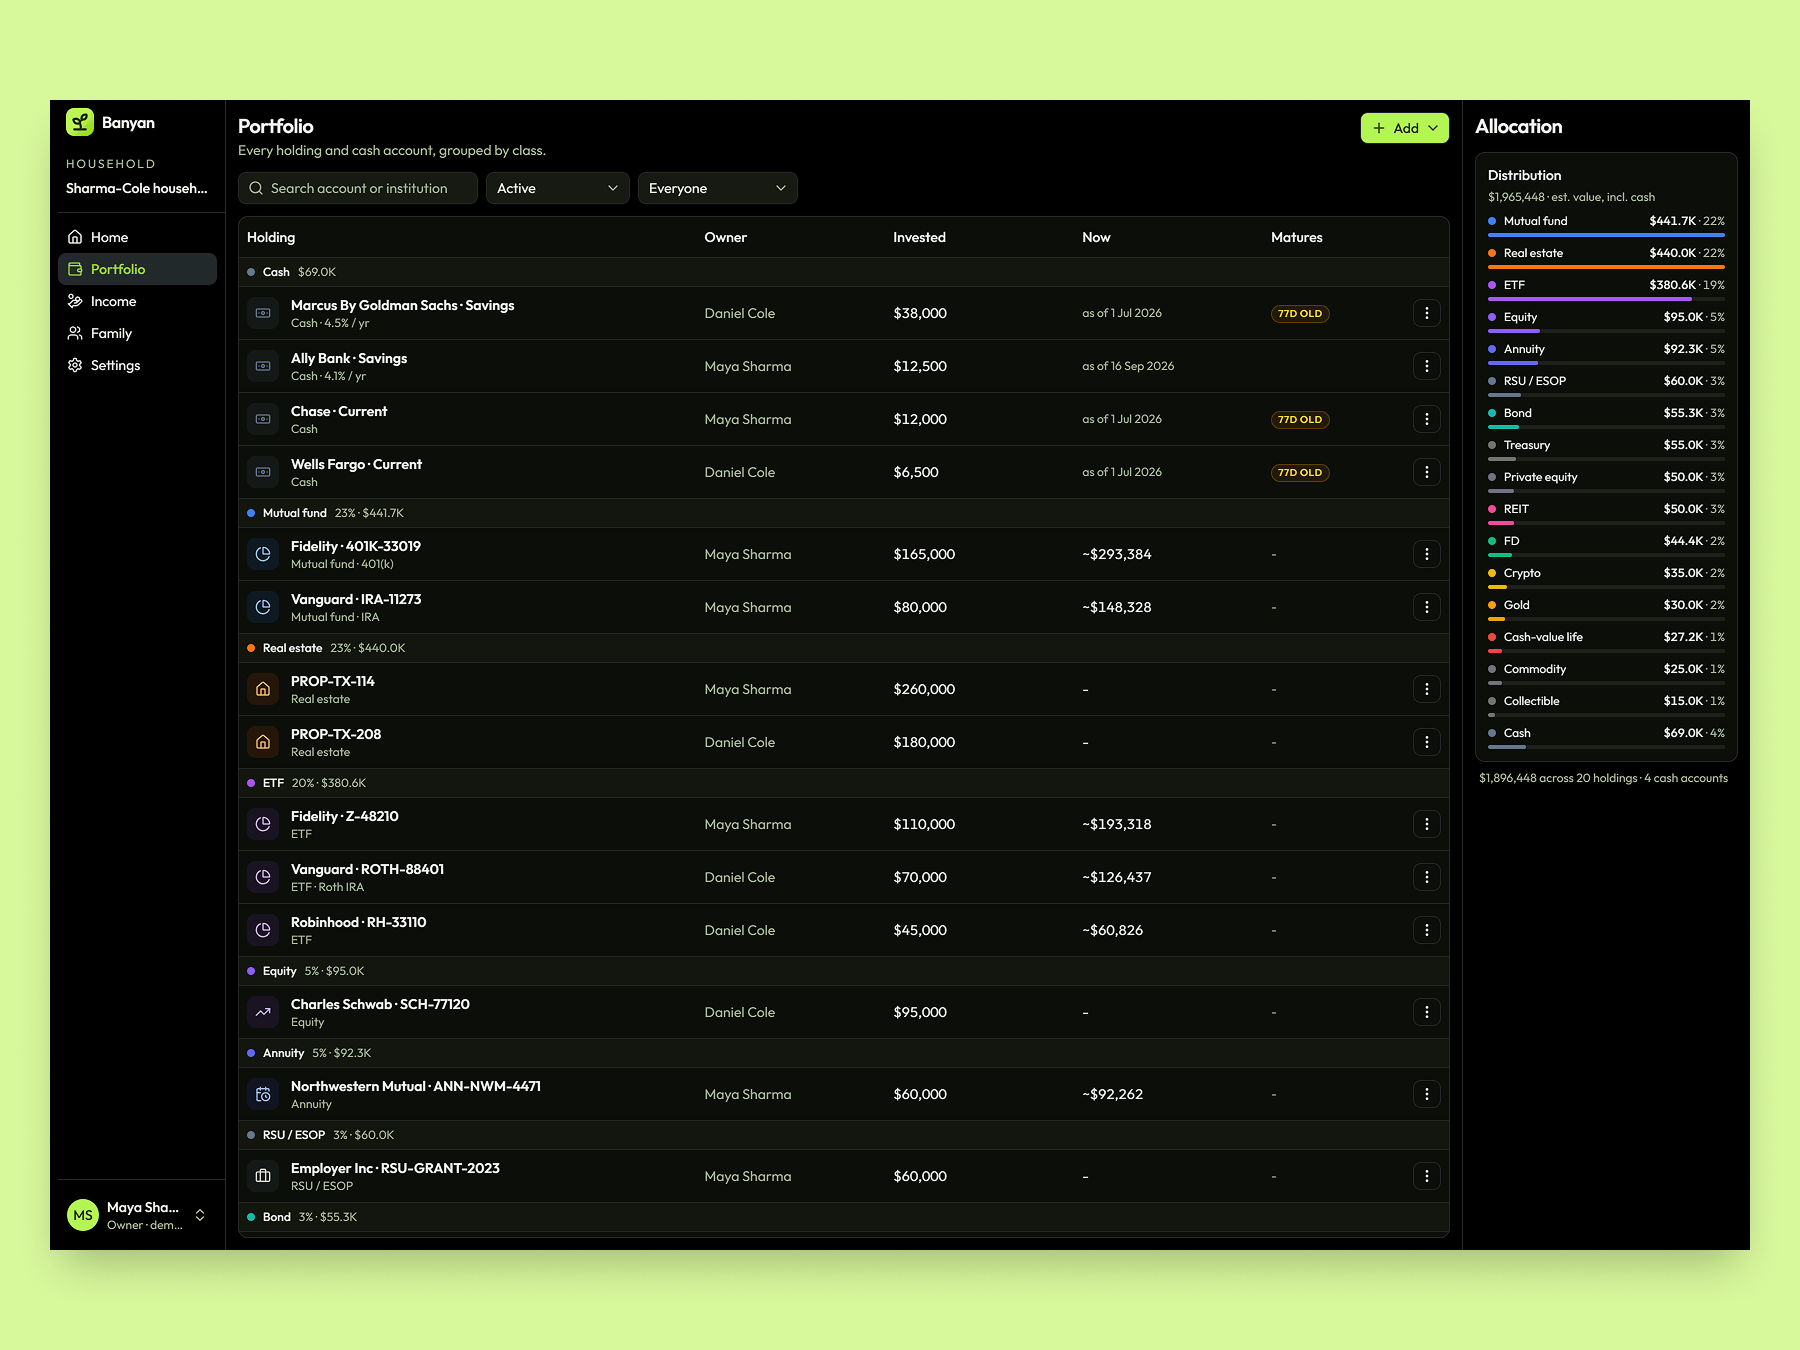
Task: Expand the Add button chevron
Action: pyautogui.click(x=1433, y=128)
